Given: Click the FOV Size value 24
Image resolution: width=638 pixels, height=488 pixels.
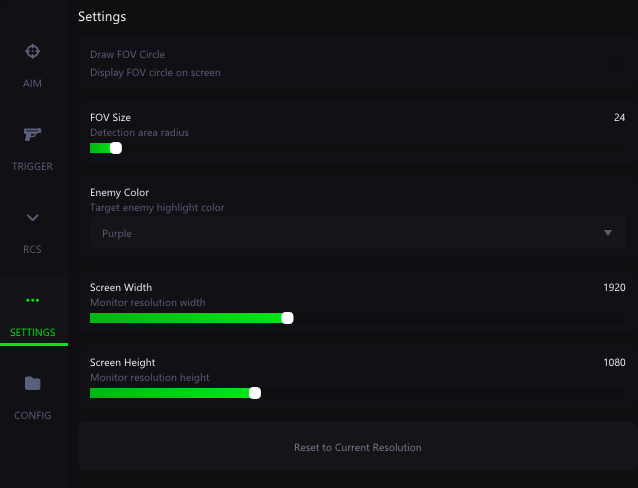Looking at the screenshot, I should (x=619, y=118).
